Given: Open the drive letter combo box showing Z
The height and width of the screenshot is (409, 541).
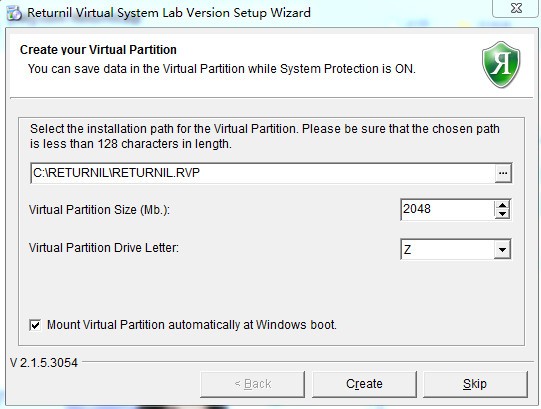Looking at the screenshot, I should (455, 249).
